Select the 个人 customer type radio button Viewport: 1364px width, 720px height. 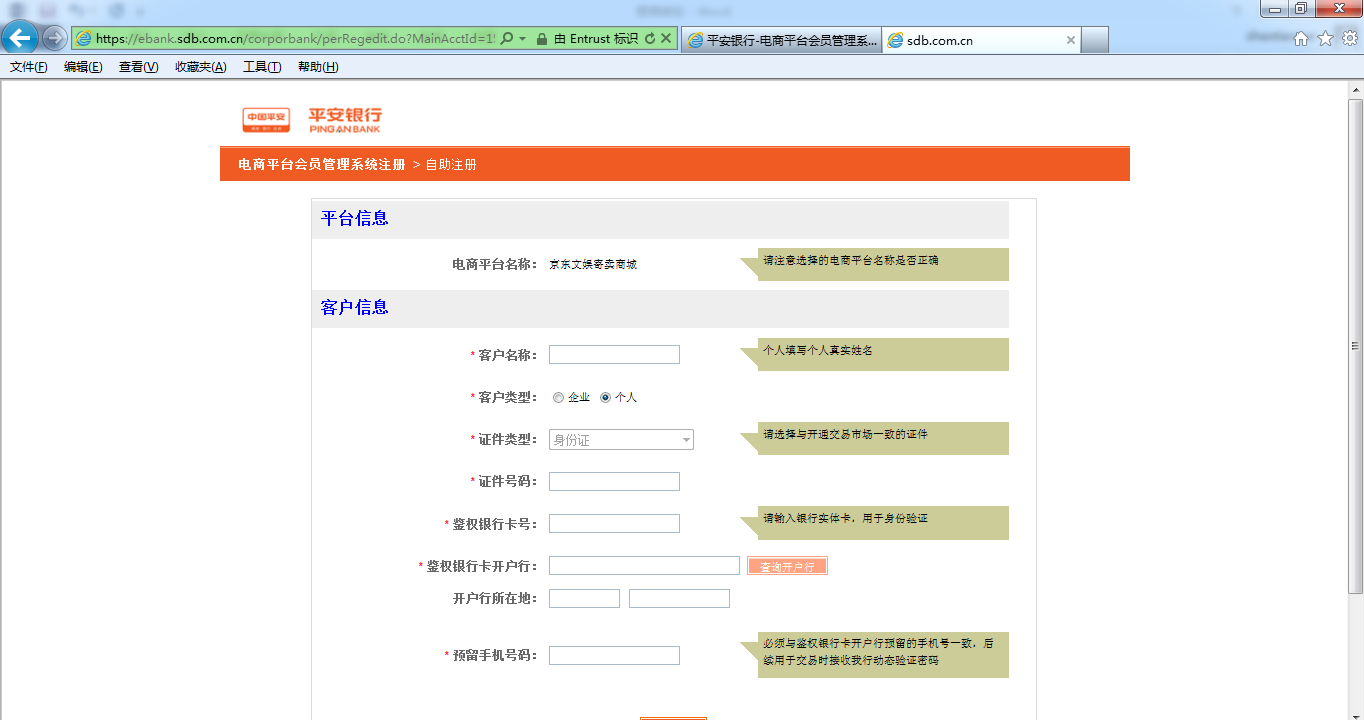coord(605,398)
